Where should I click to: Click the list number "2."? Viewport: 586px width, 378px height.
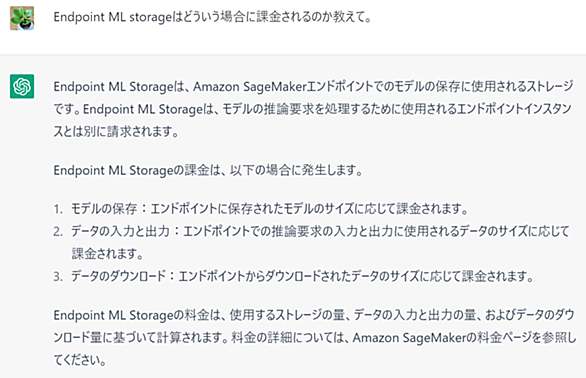(58, 231)
